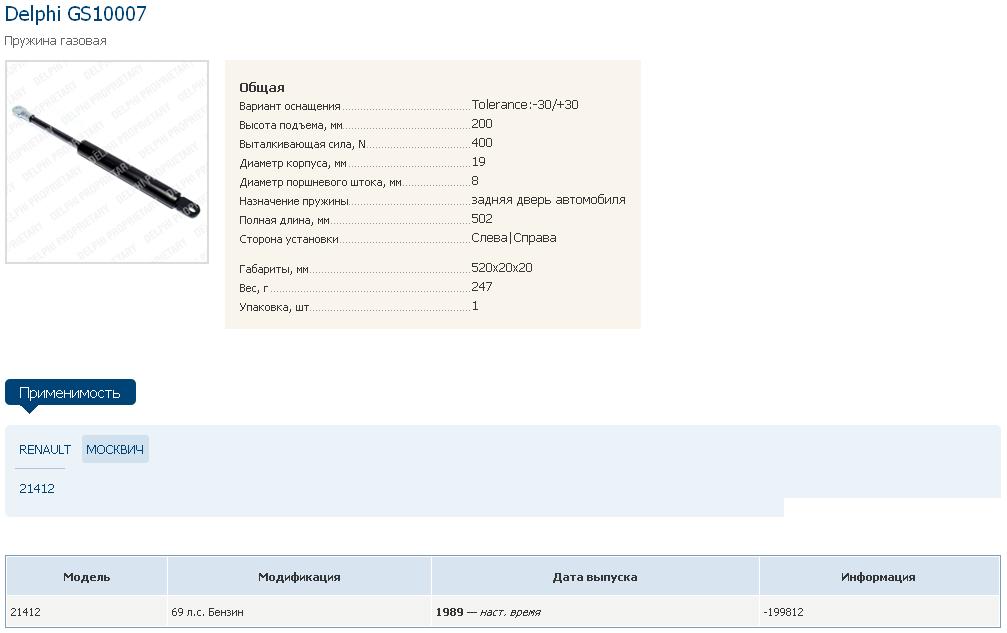
Task: Click the Вес value 247
Action: click(482, 286)
